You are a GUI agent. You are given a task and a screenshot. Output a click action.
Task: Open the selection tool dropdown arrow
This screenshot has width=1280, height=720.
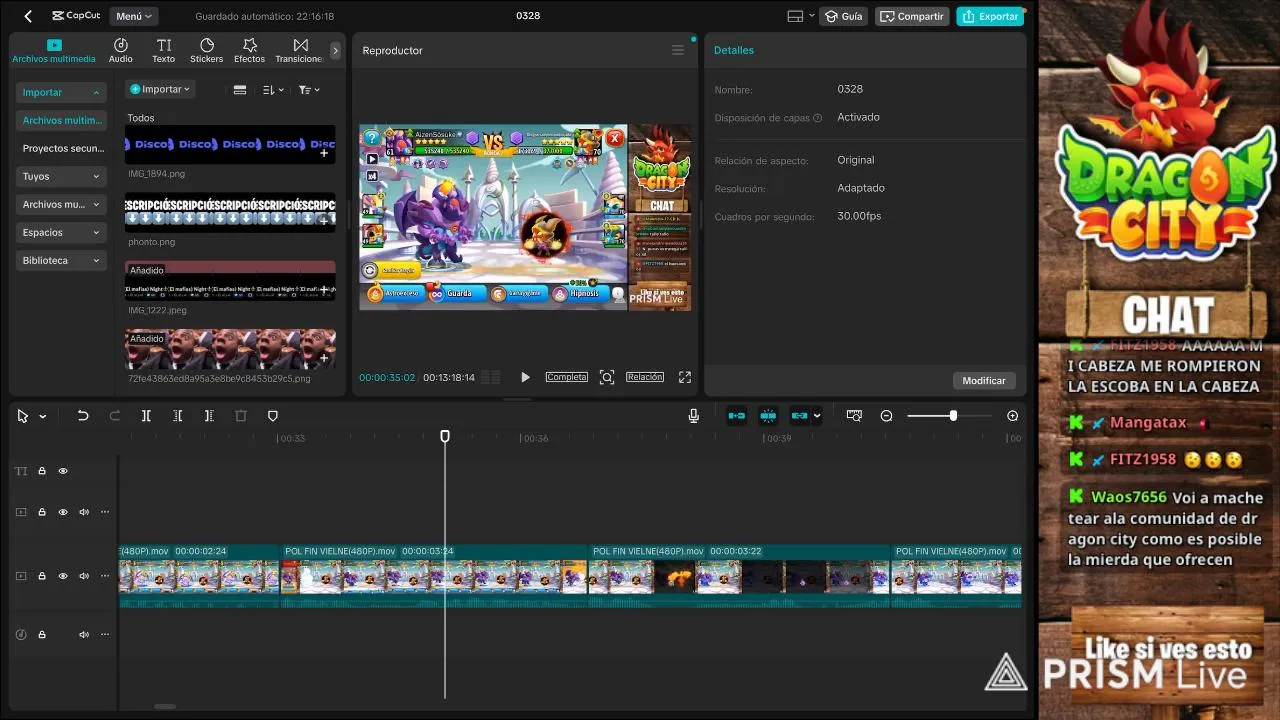click(42, 416)
